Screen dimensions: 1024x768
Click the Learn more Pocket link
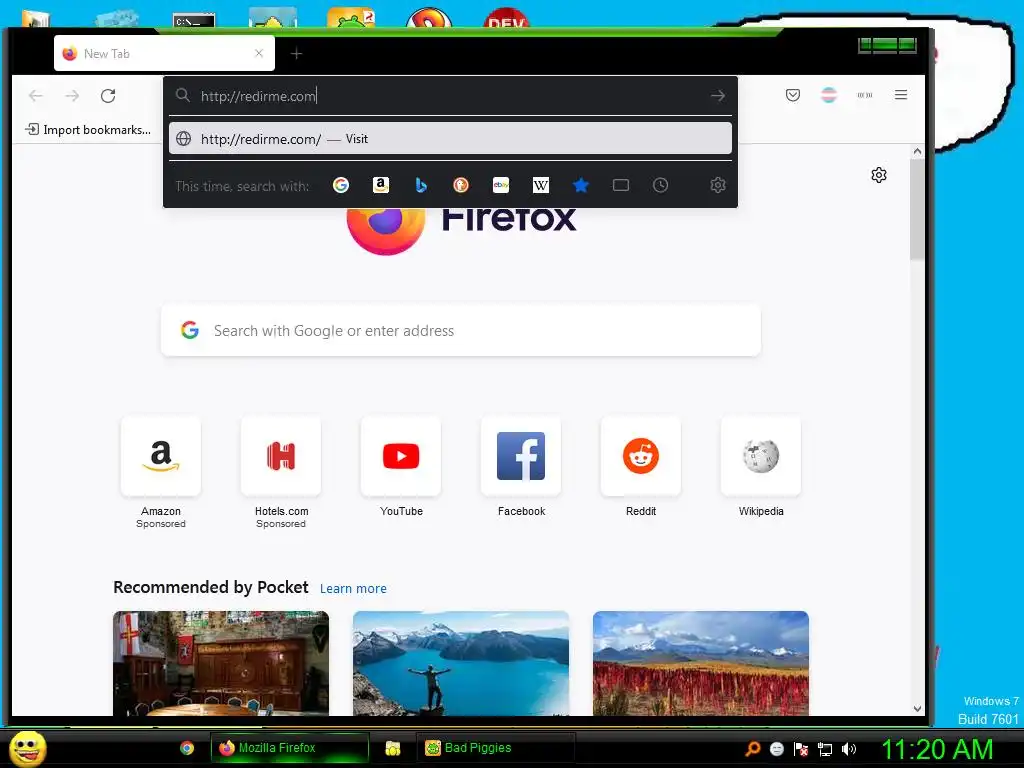click(353, 588)
